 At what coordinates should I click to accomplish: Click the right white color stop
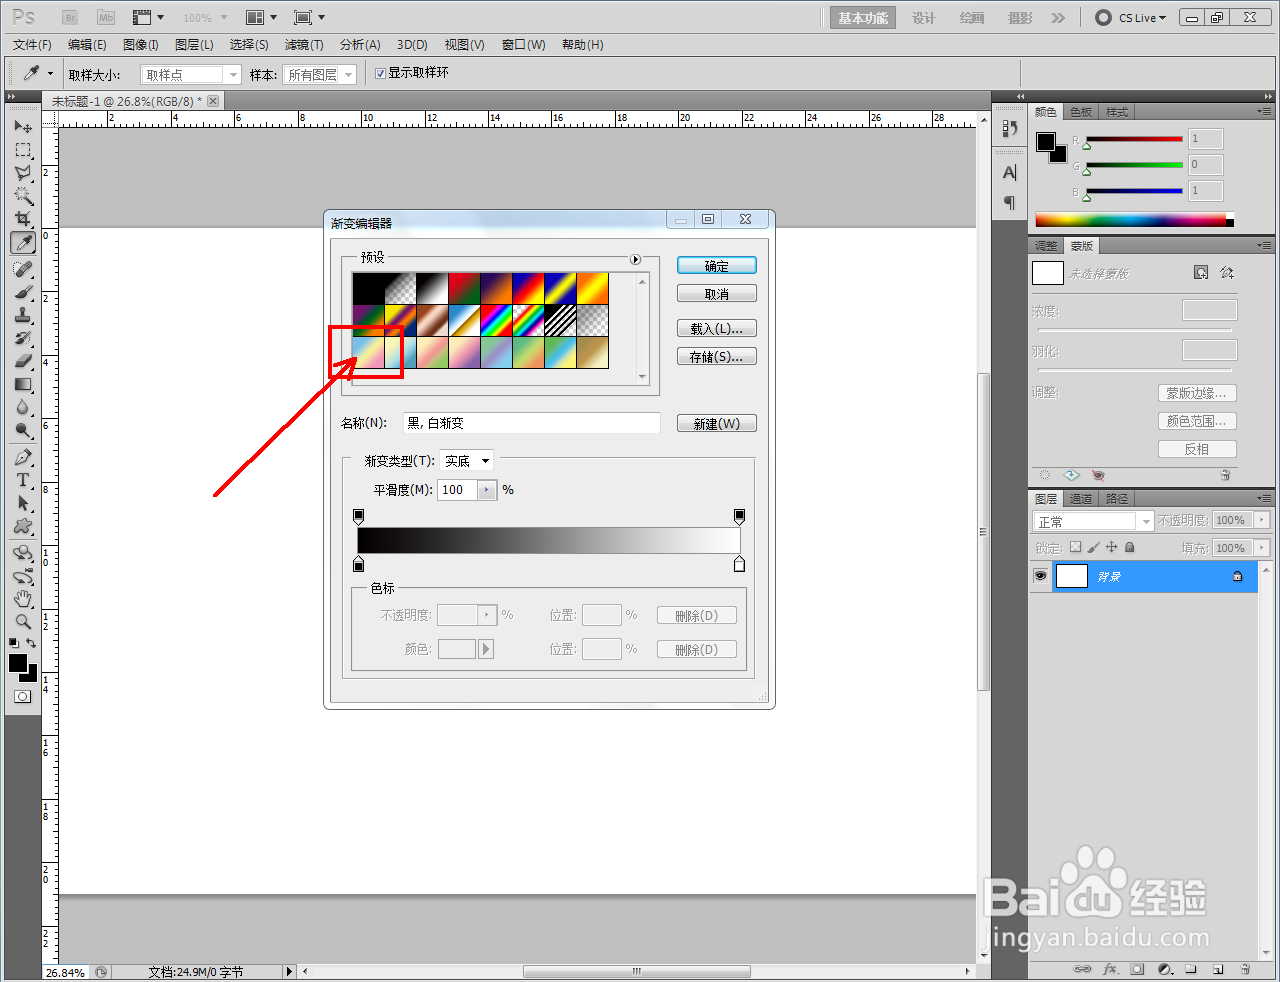click(x=740, y=565)
